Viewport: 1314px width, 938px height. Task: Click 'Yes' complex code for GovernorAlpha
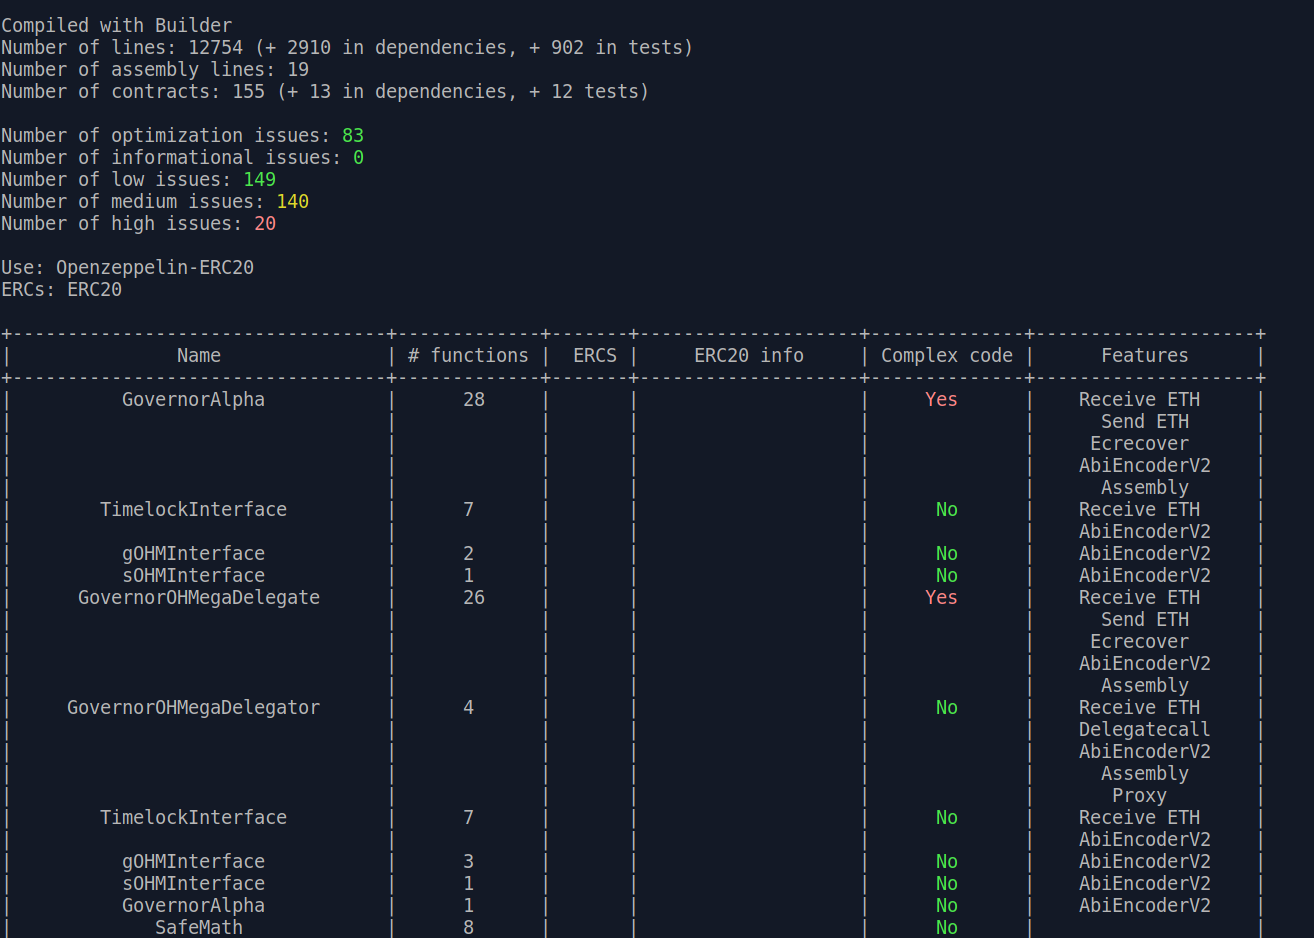click(941, 400)
